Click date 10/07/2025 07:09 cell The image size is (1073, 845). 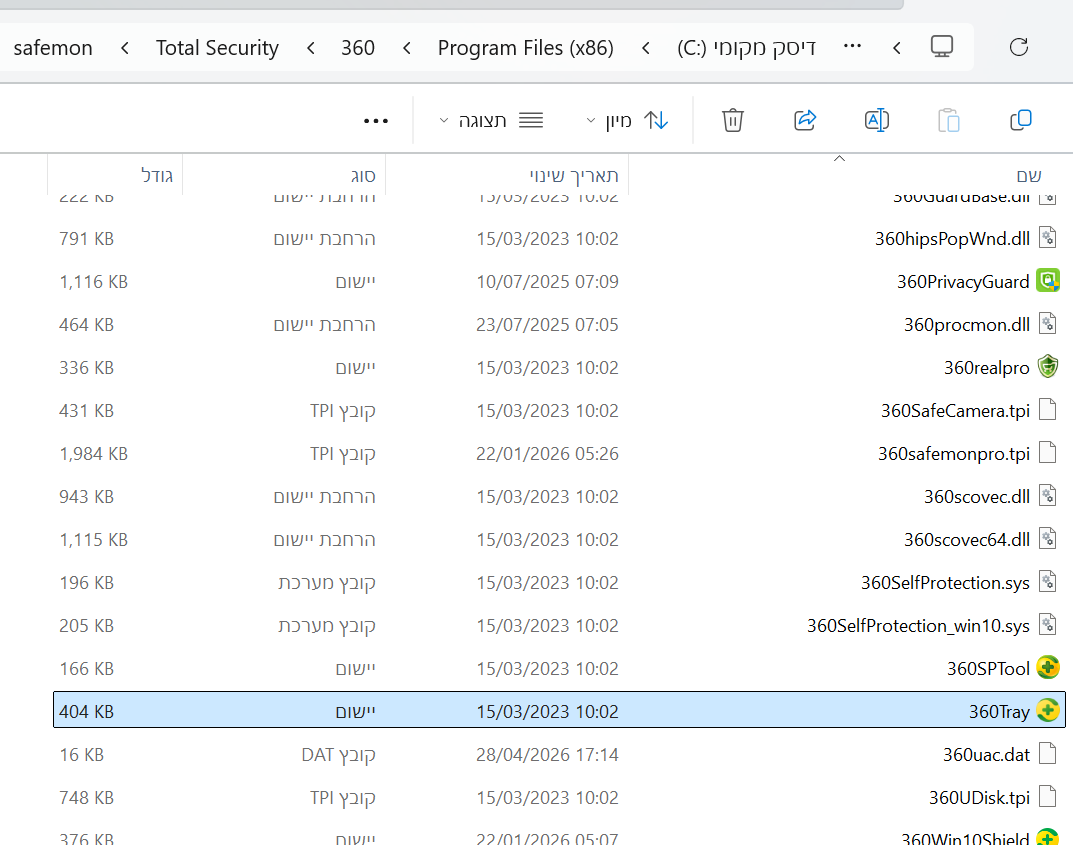point(547,281)
